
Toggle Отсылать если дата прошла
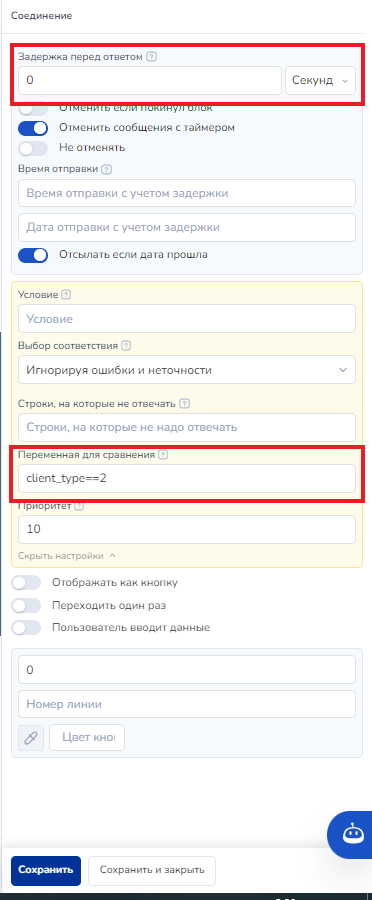(33, 255)
